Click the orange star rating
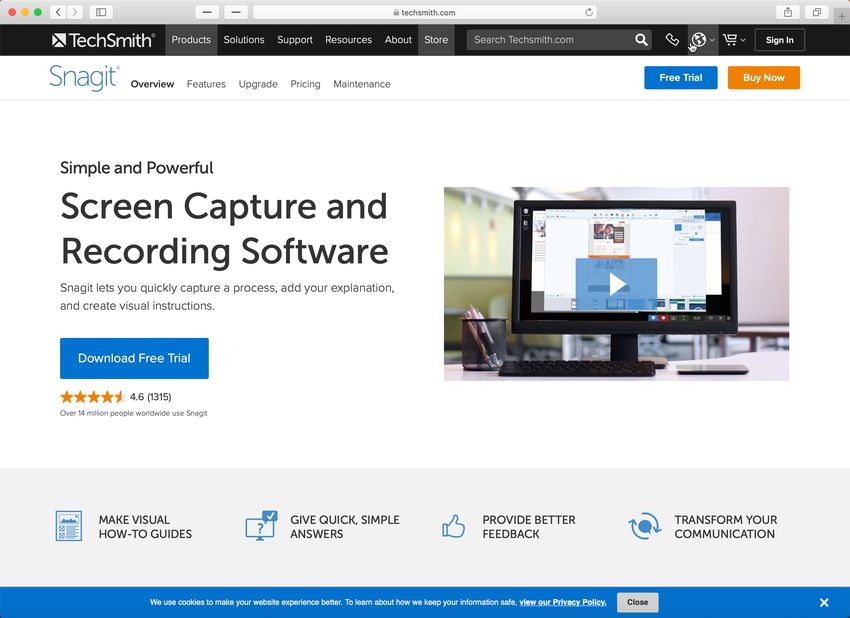 (x=93, y=397)
